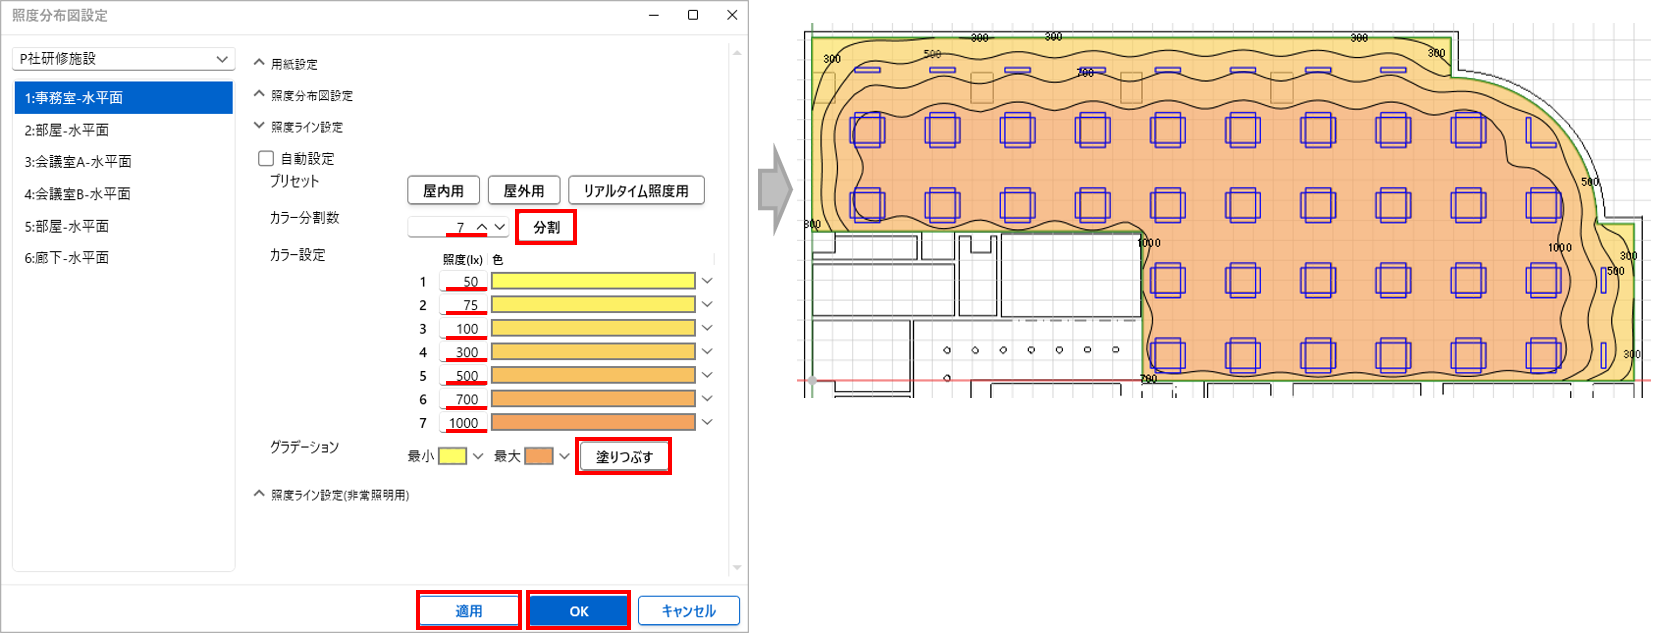Enable the 自動設定 checkbox
The height and width of the screenshot is (635, 1655).
266,159
